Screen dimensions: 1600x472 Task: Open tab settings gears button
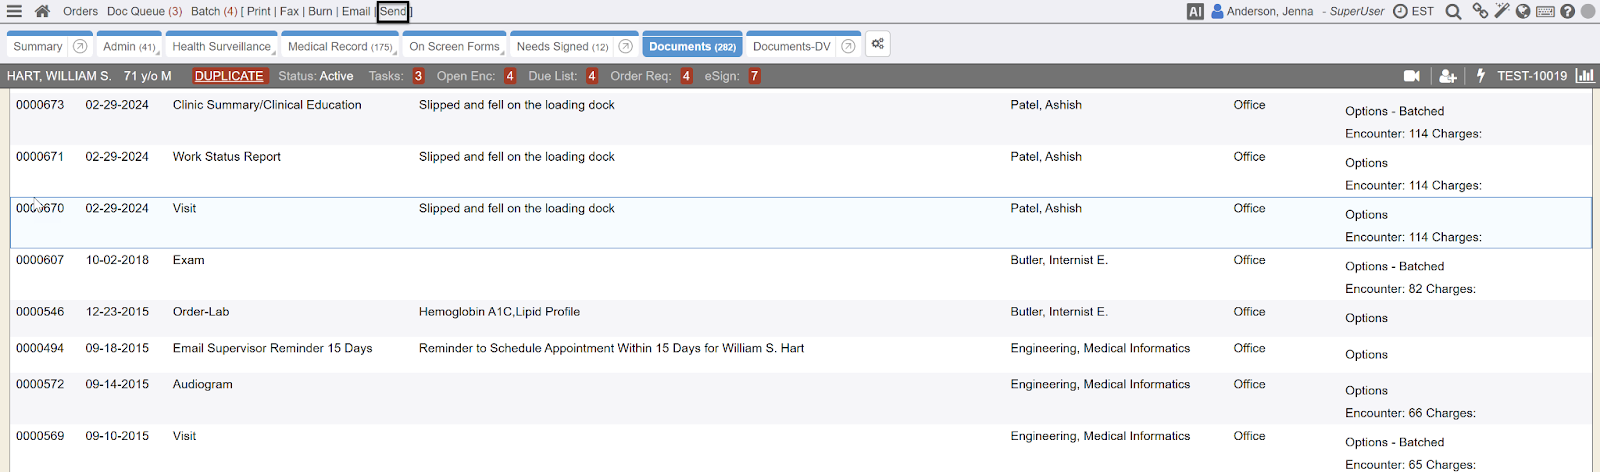coord(877,45)
